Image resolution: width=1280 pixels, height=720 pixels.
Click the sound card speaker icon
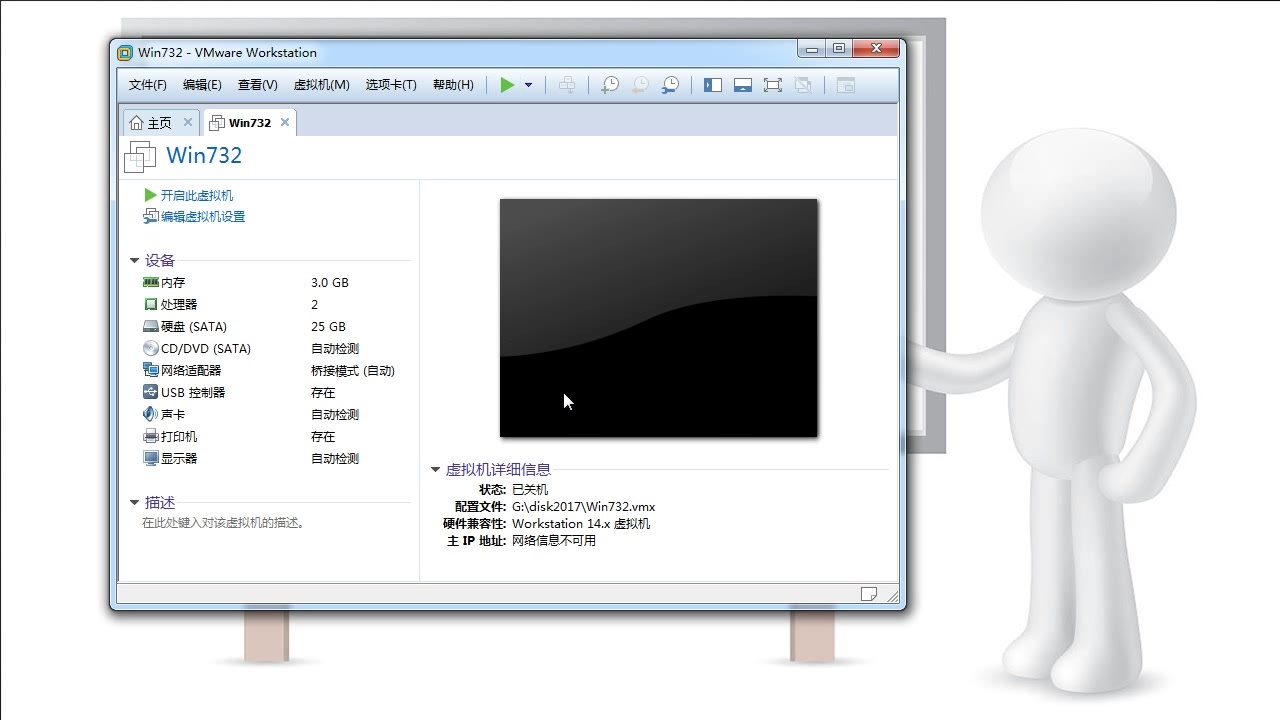[151, 415]
